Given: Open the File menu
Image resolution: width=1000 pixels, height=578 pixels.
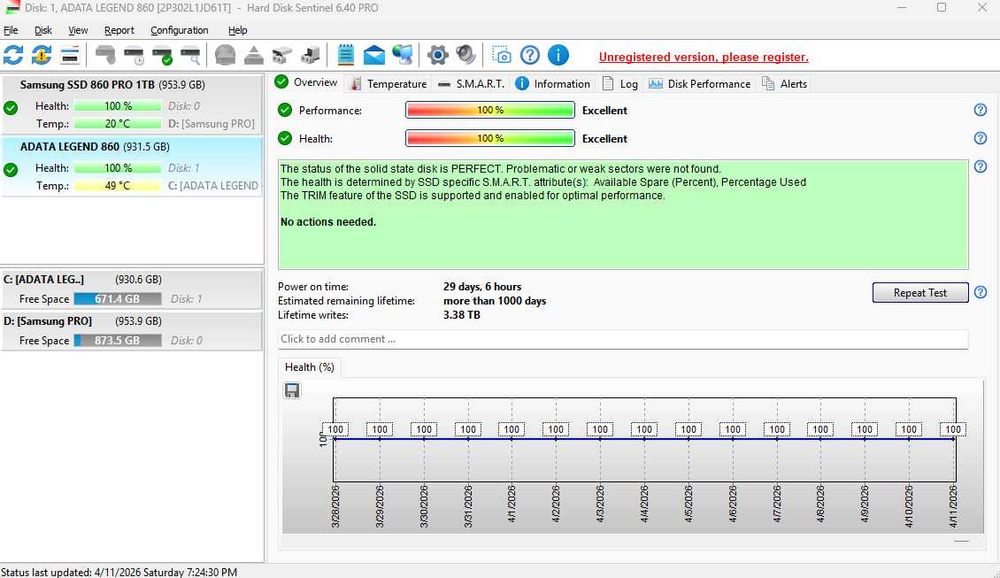Looking at the screenshot, I should (11, 30).
